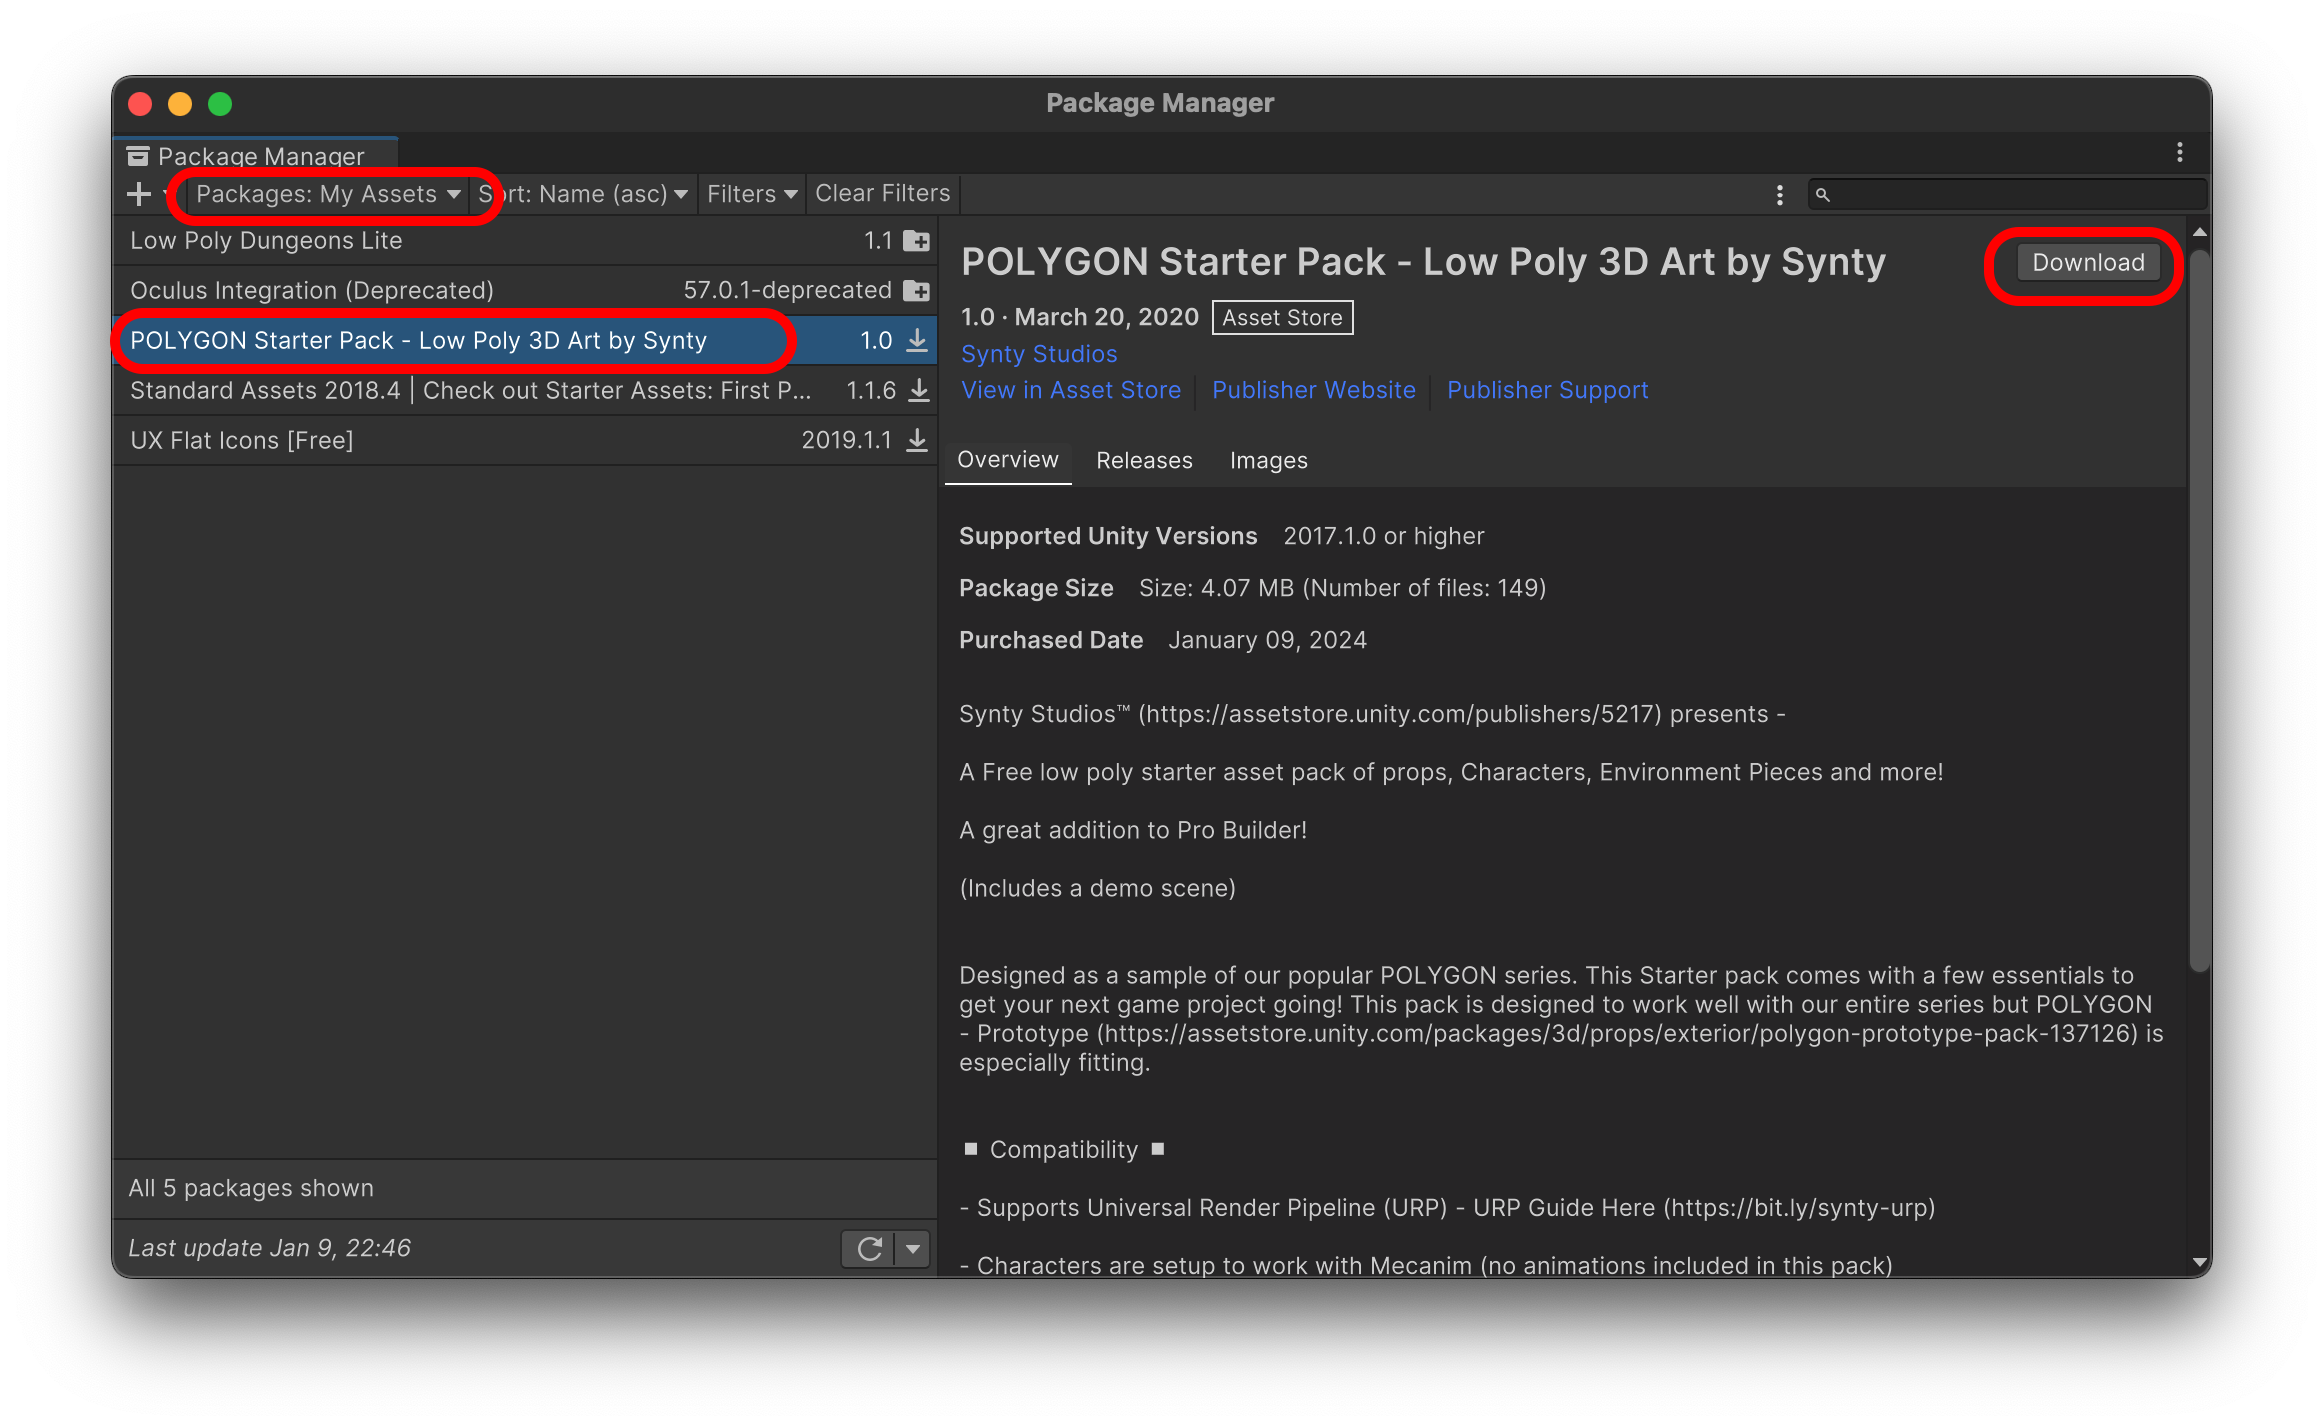
Task: Switch to the Releases tab
Action: click(x=1144, y=461)
